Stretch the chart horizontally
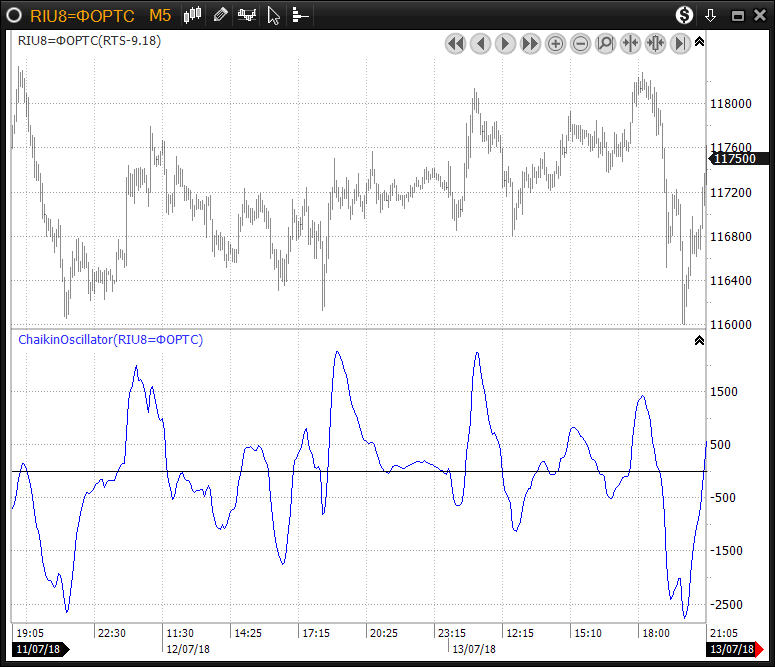The image size is (775, 667). tap(656, 43)
